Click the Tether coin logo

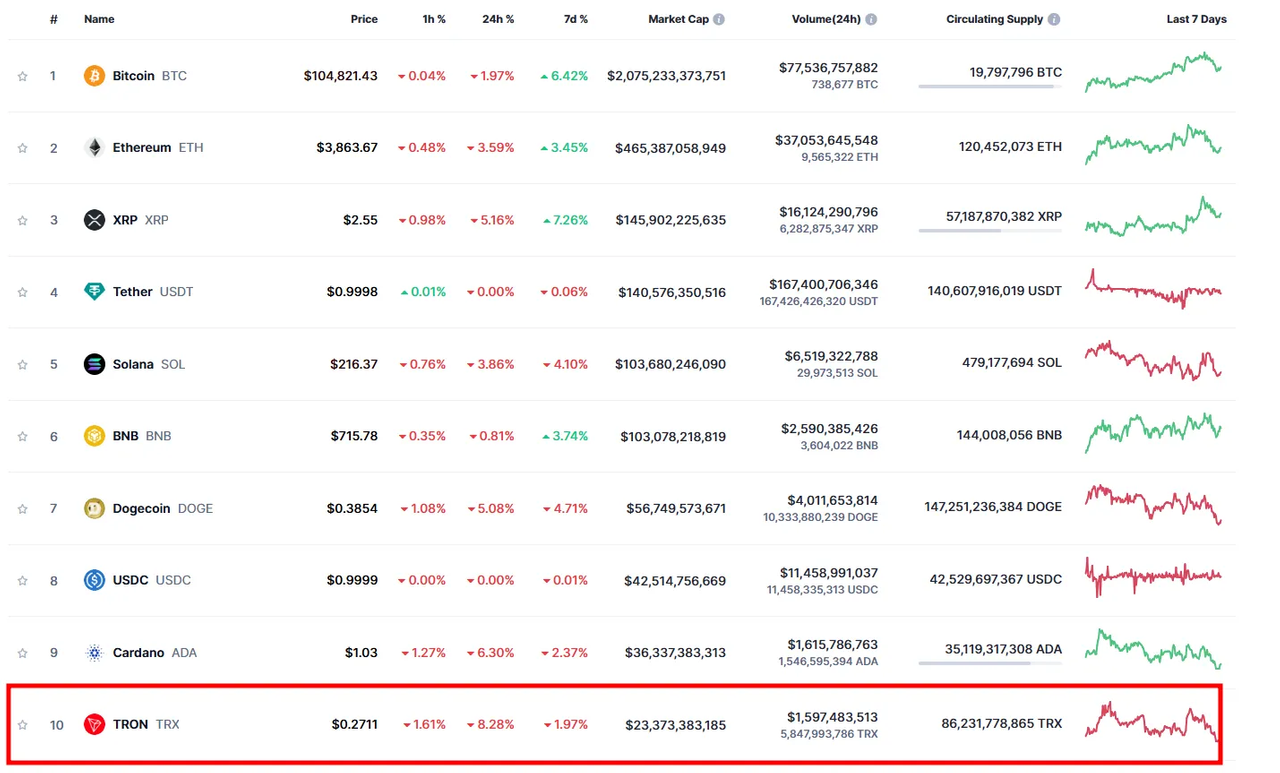(94, 292)
